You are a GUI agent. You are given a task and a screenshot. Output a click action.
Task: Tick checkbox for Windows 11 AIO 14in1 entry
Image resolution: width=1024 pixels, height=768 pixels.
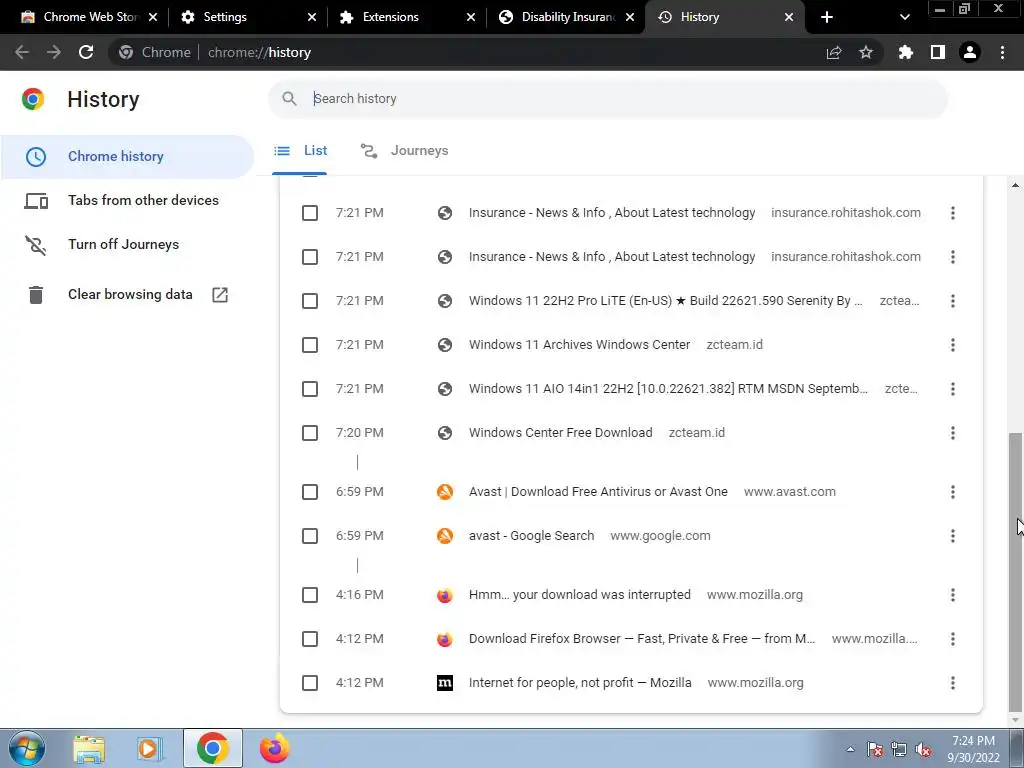click(x=310, y=389)
